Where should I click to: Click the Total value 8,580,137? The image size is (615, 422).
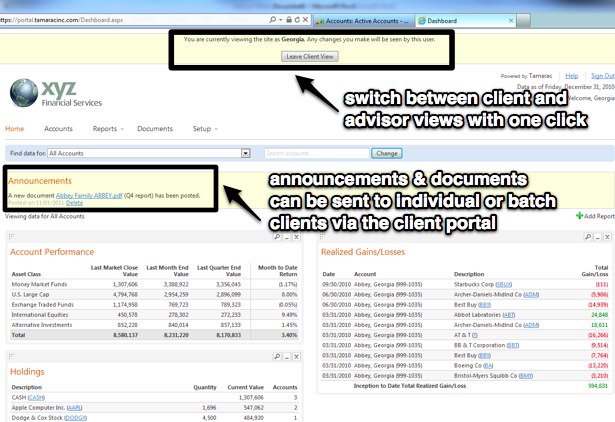point(126,335)
